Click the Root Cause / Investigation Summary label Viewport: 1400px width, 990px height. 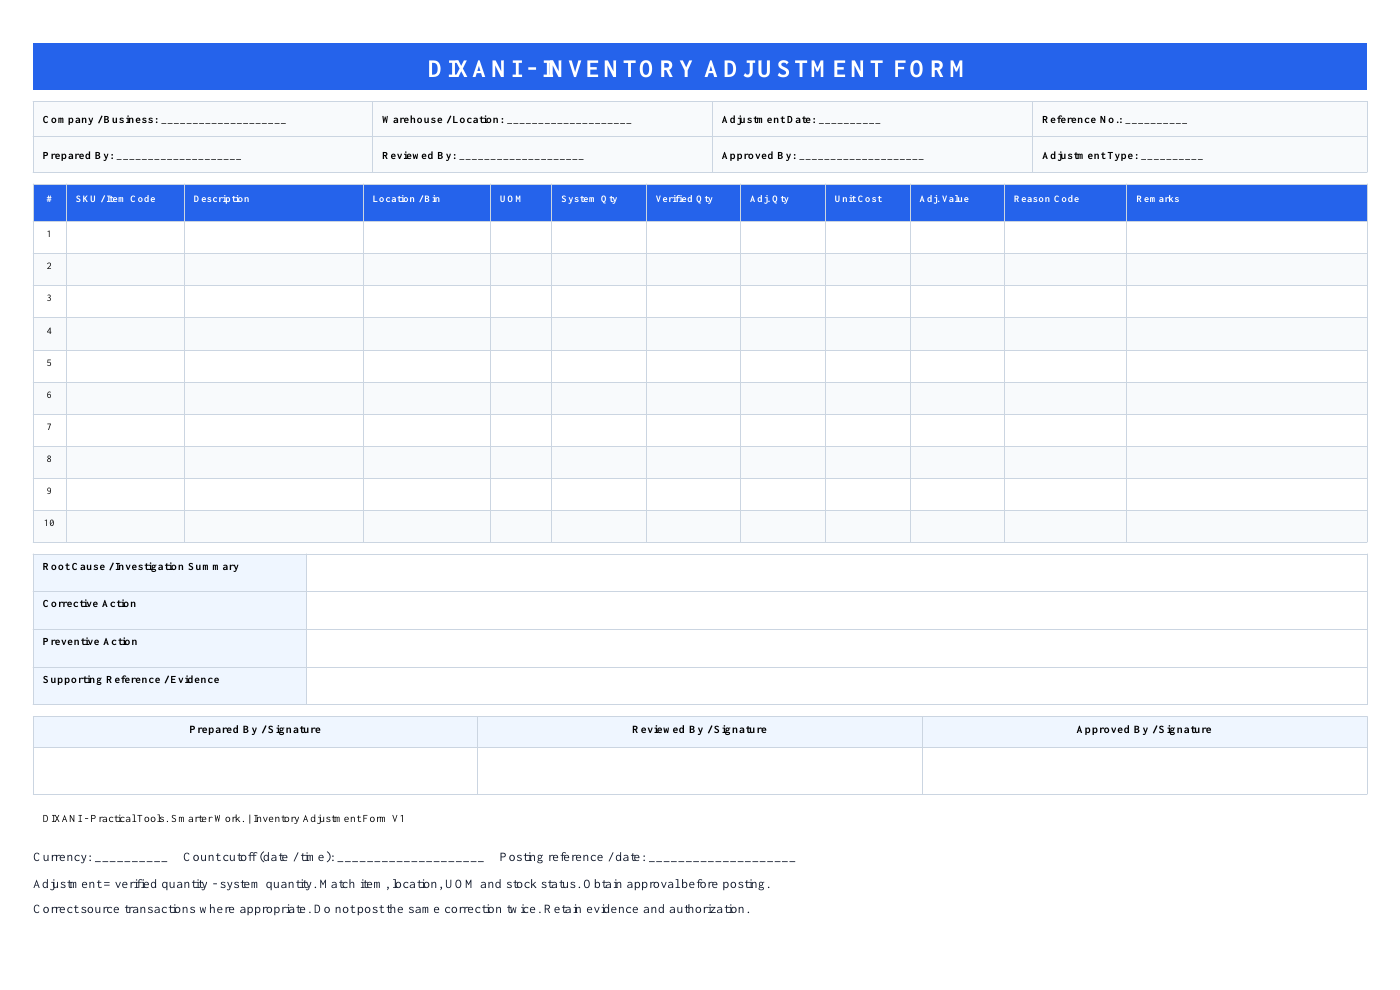click(141, 567)
